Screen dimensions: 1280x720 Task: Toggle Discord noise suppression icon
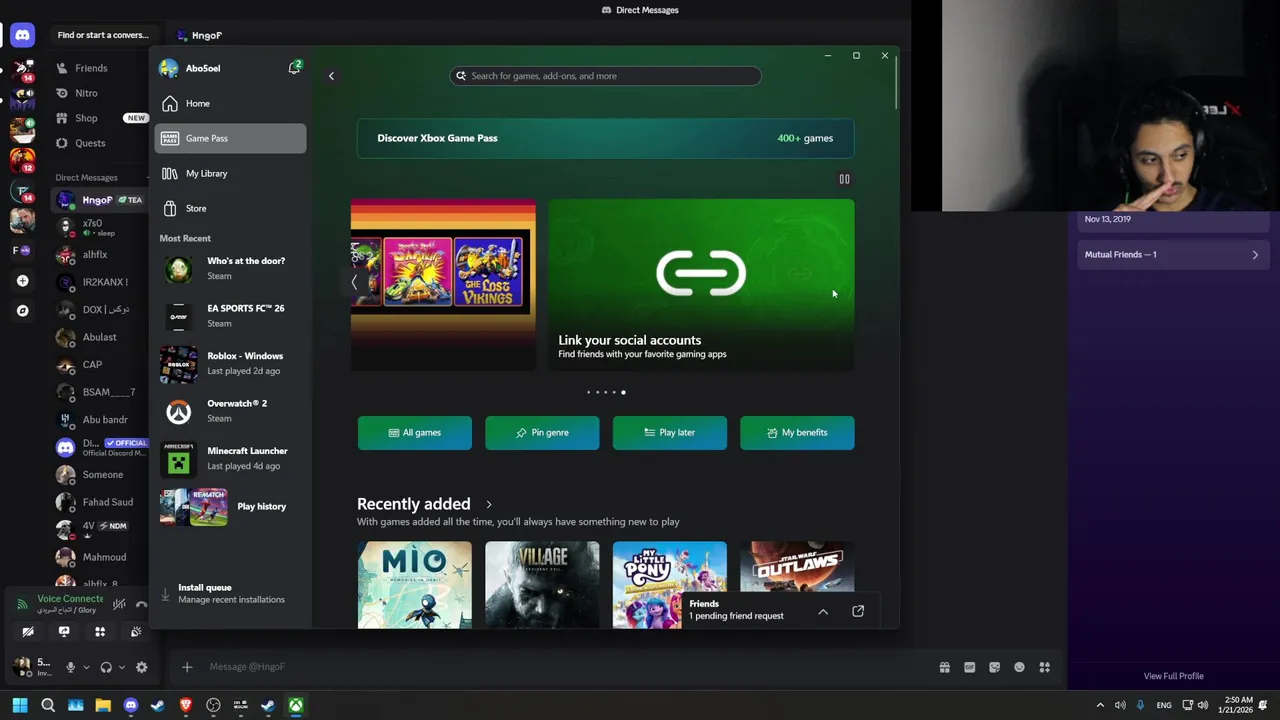click(119, 603)
